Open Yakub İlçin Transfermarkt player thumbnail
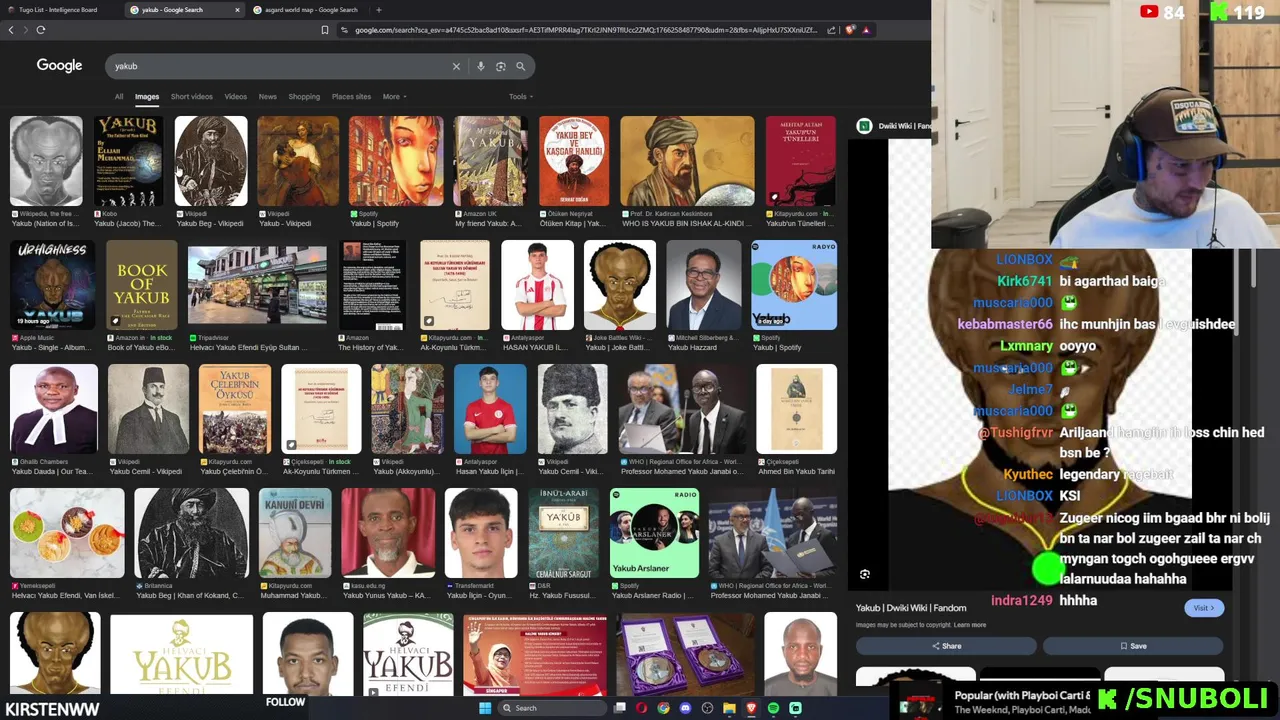 click(x=481, y=533)
